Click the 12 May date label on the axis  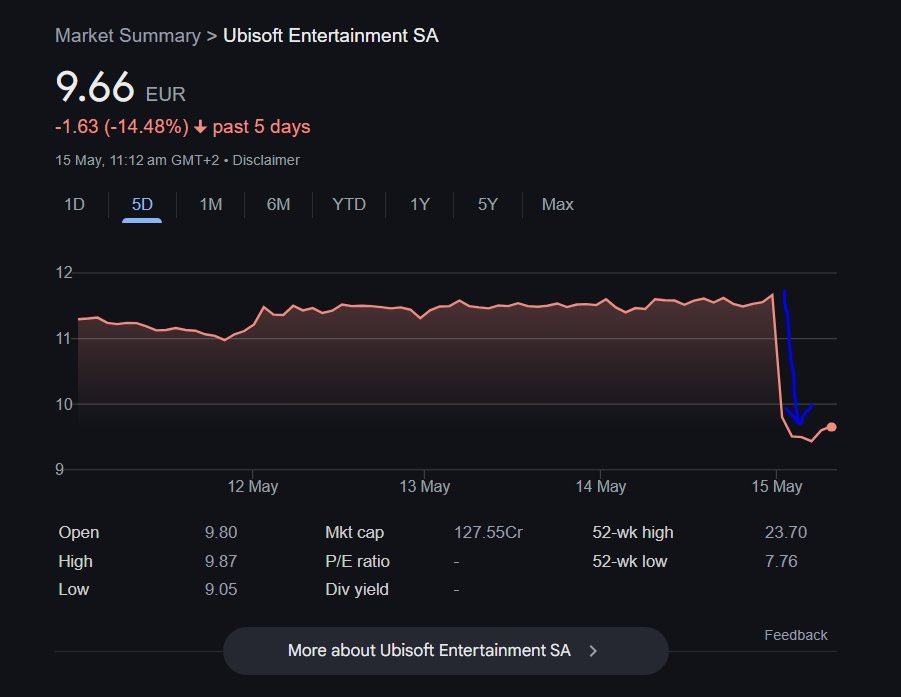[x=253, y=487]
